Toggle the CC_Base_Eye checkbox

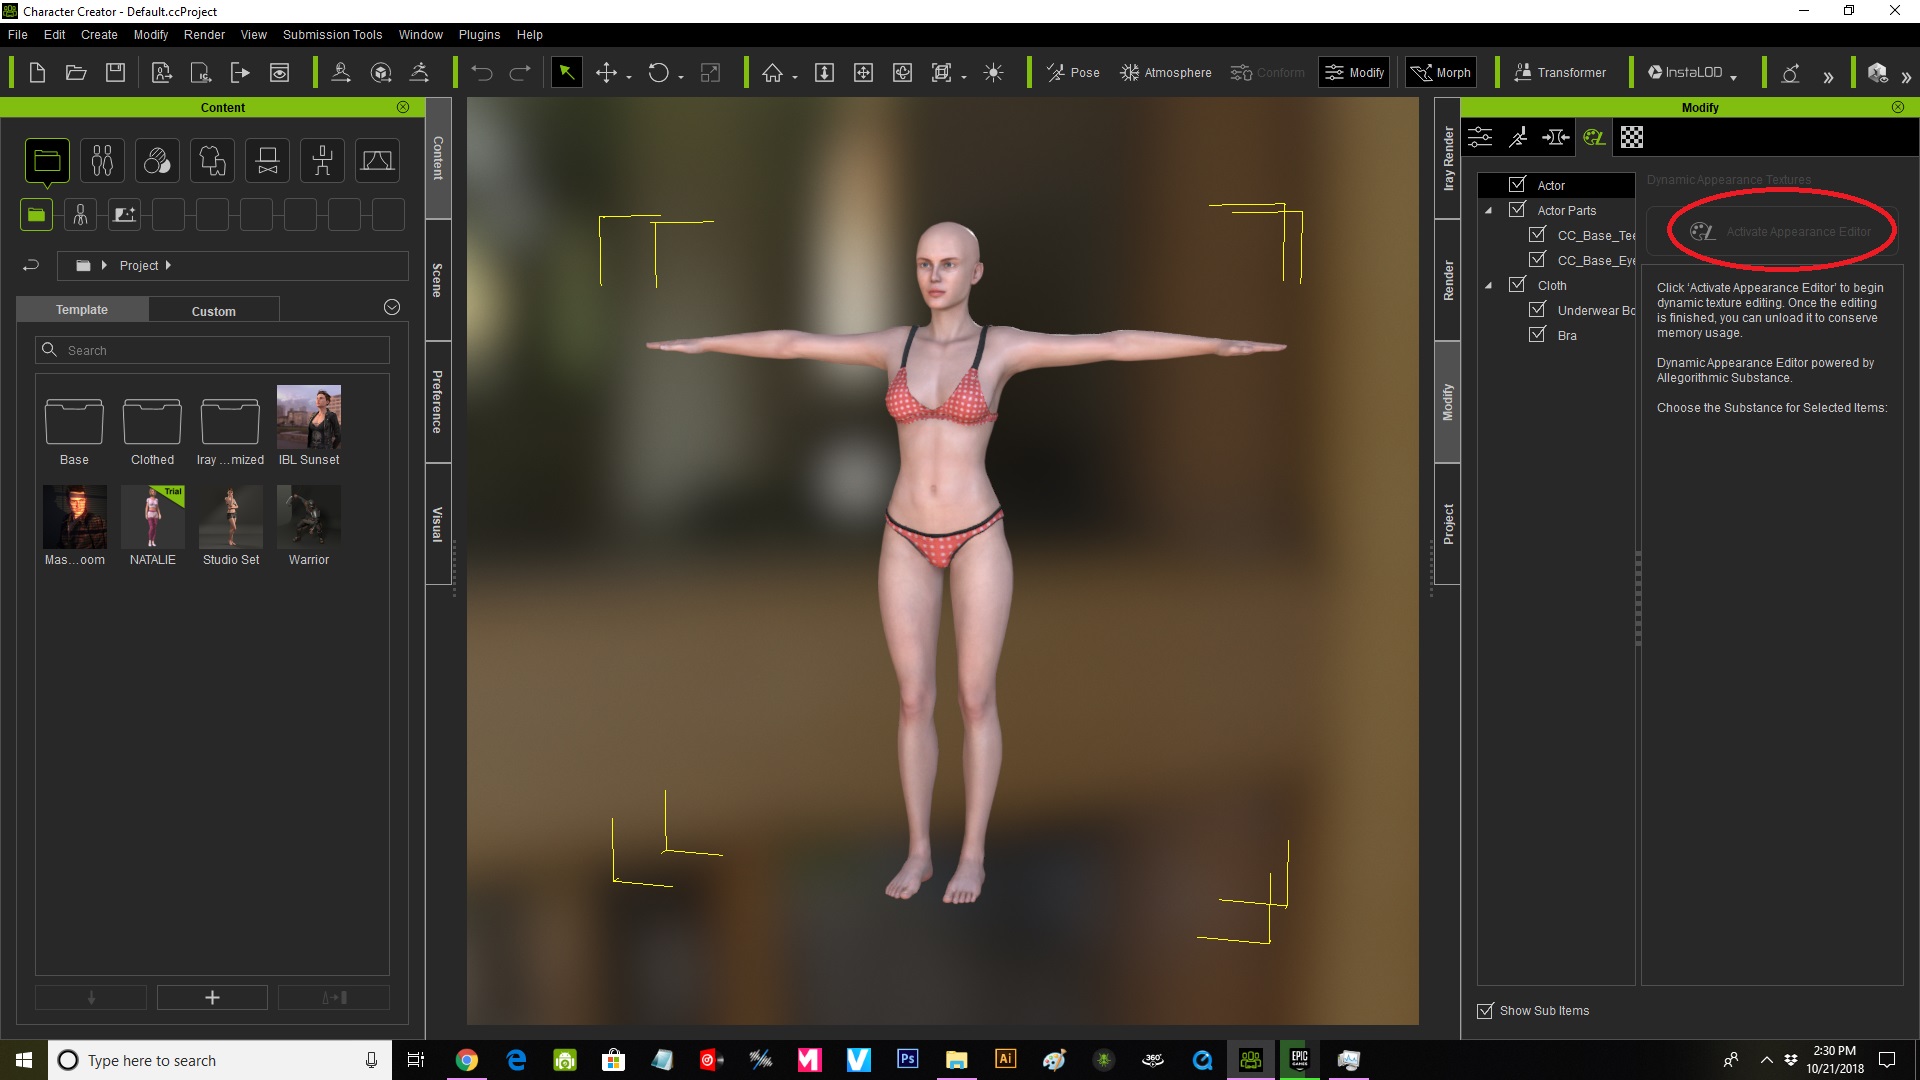(1537, 260)
